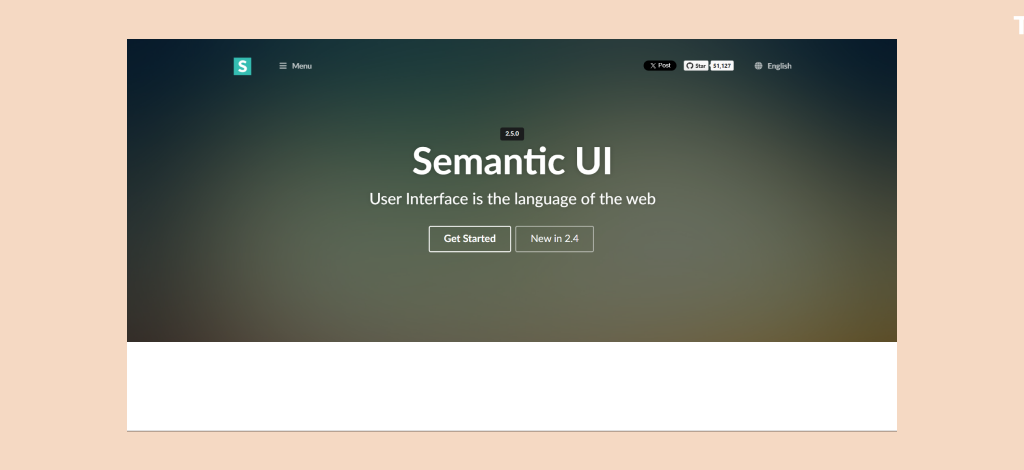Image resolution: width=1024 pixels, height=470 pixels.
Task: Click the X Post share button
Action: coord(660,66)
